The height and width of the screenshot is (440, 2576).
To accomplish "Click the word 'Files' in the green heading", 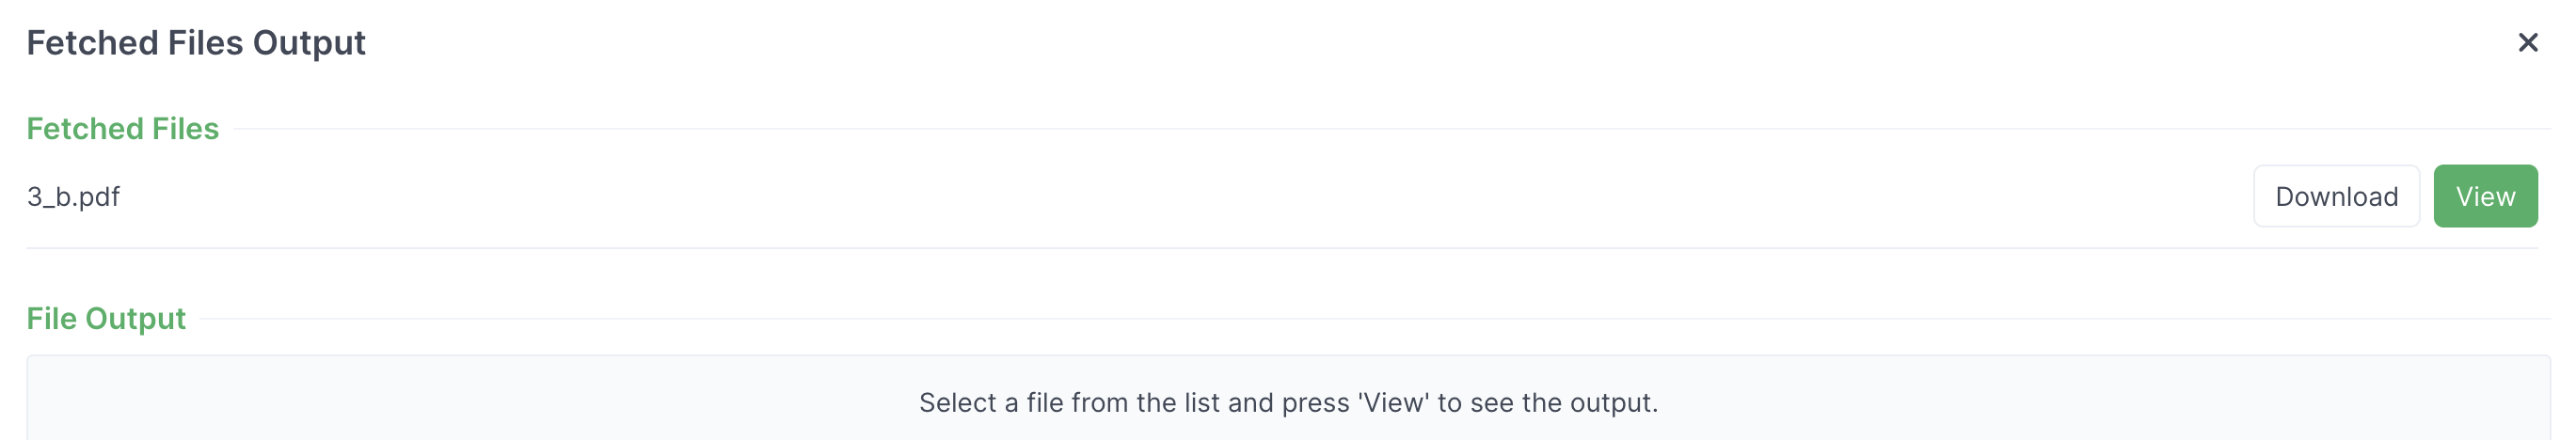I will pos(186,128).
